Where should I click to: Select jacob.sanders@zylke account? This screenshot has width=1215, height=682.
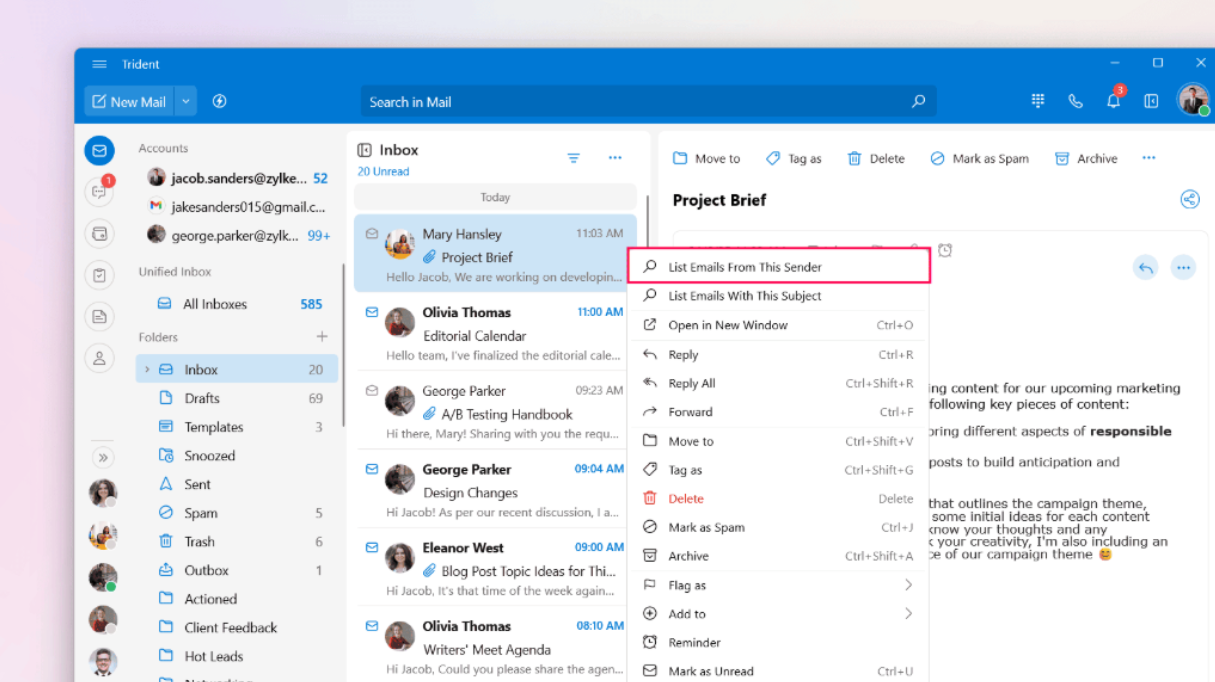point(238,178)
